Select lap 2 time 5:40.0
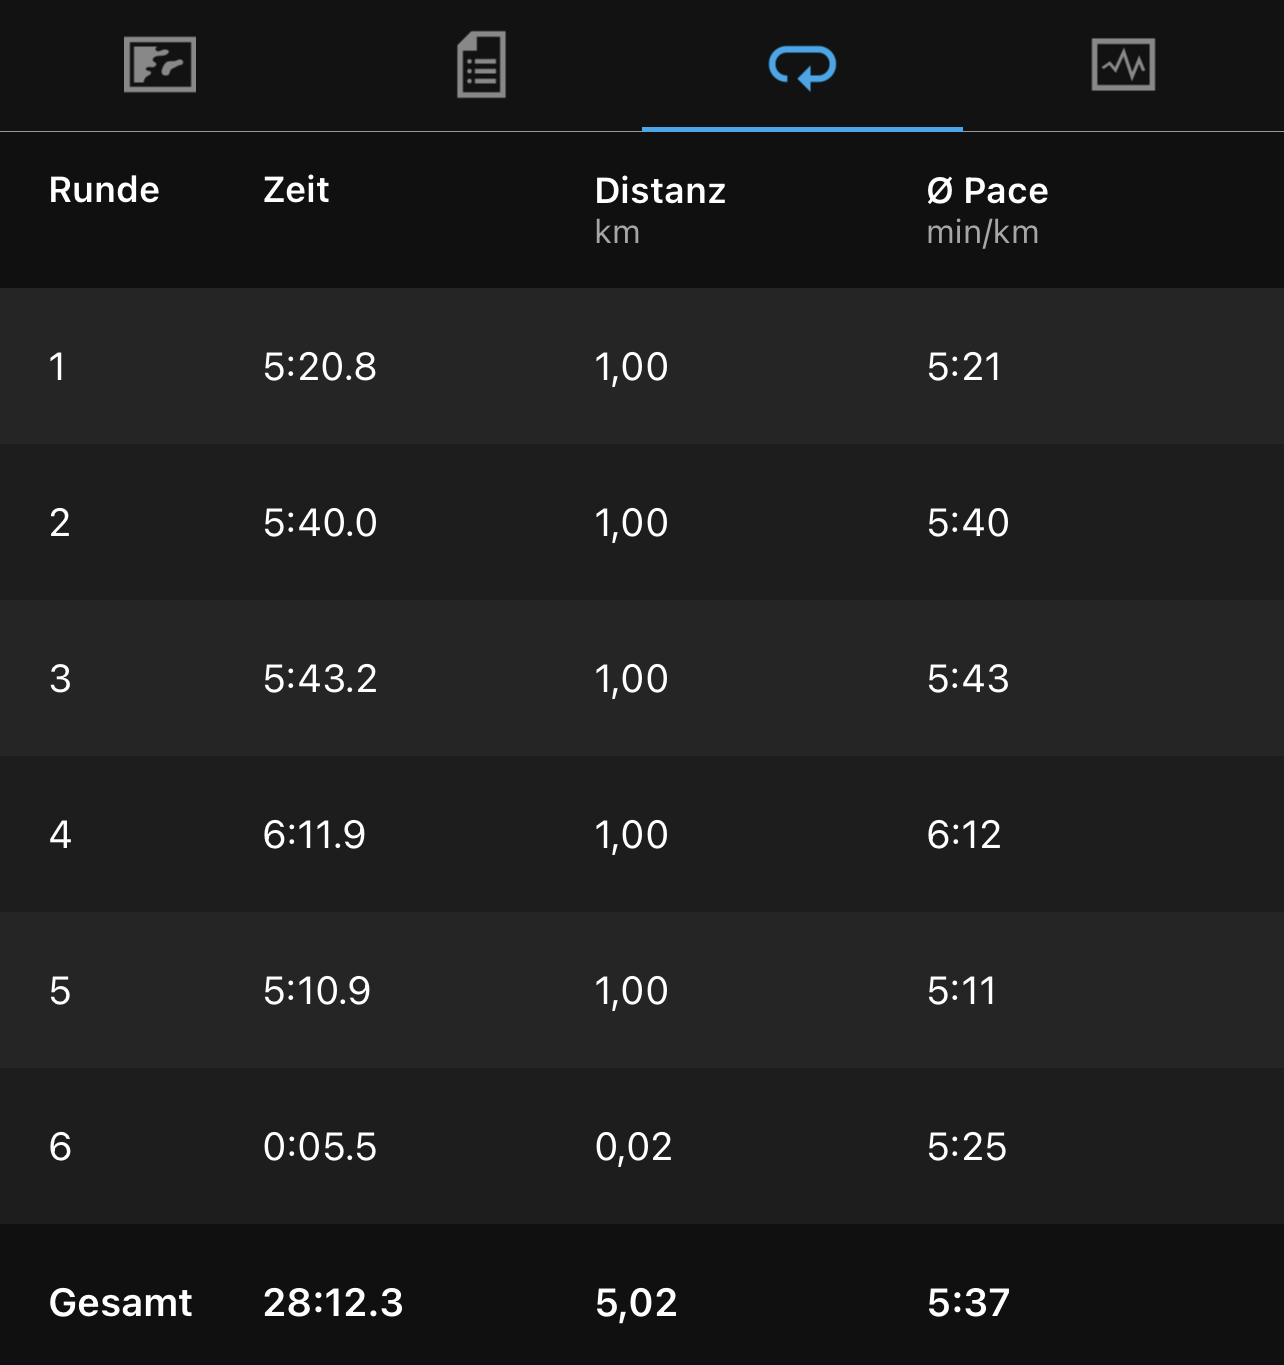 320,523
